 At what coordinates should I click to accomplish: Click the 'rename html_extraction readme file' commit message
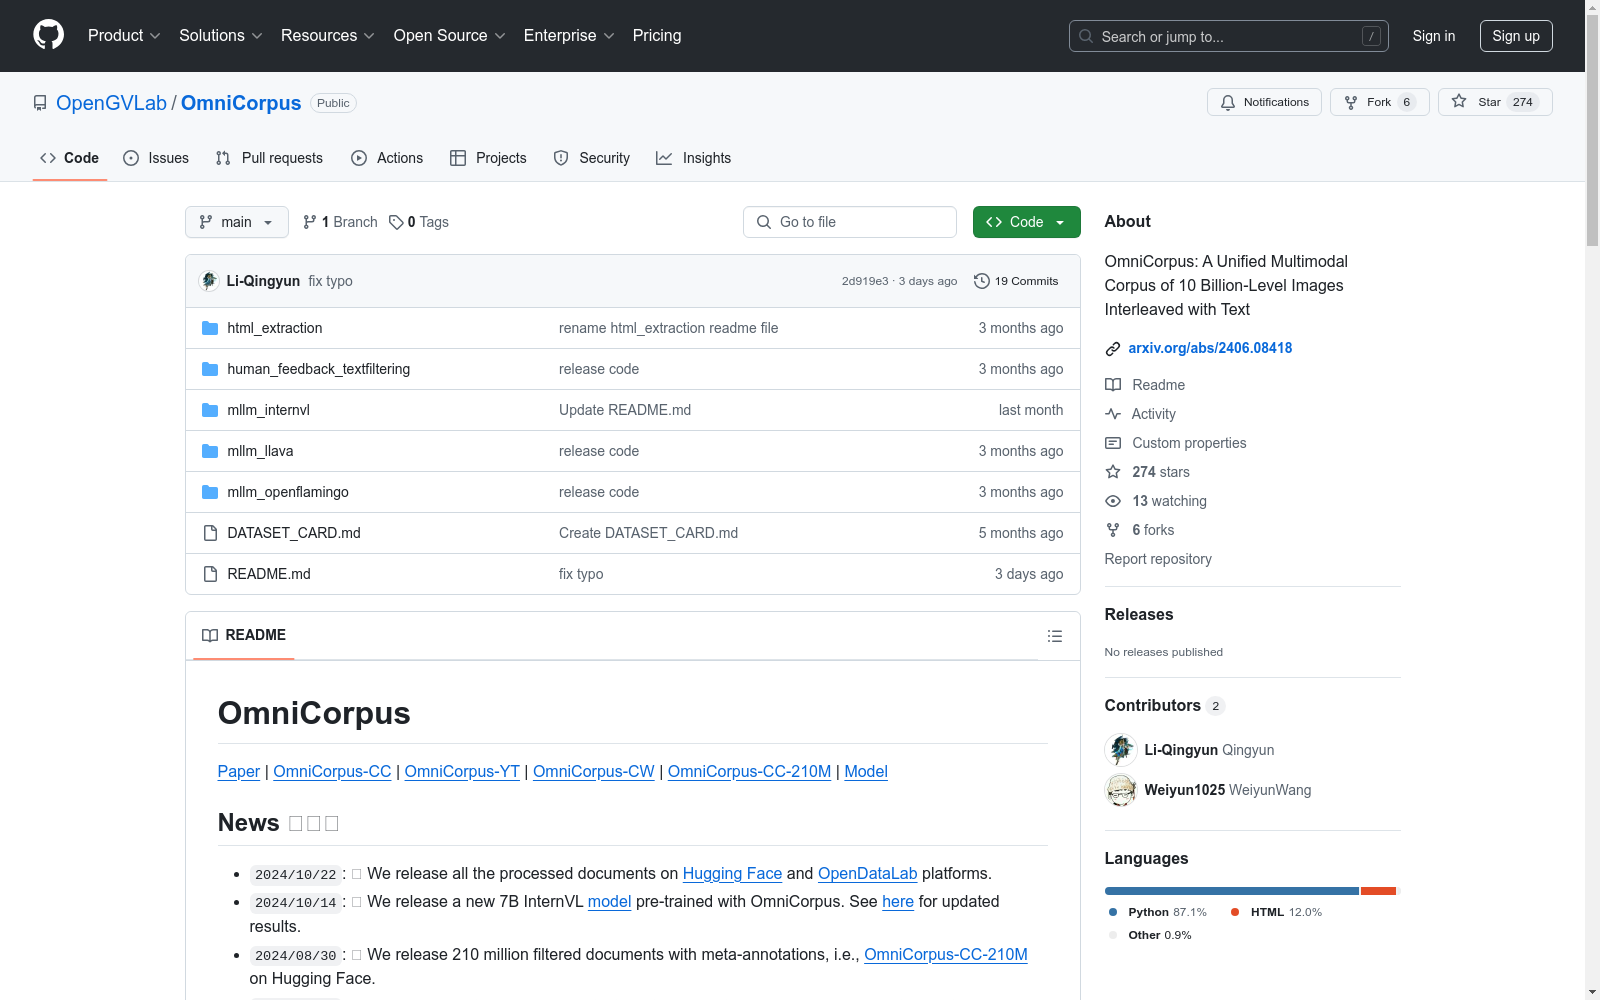[668, 328]
